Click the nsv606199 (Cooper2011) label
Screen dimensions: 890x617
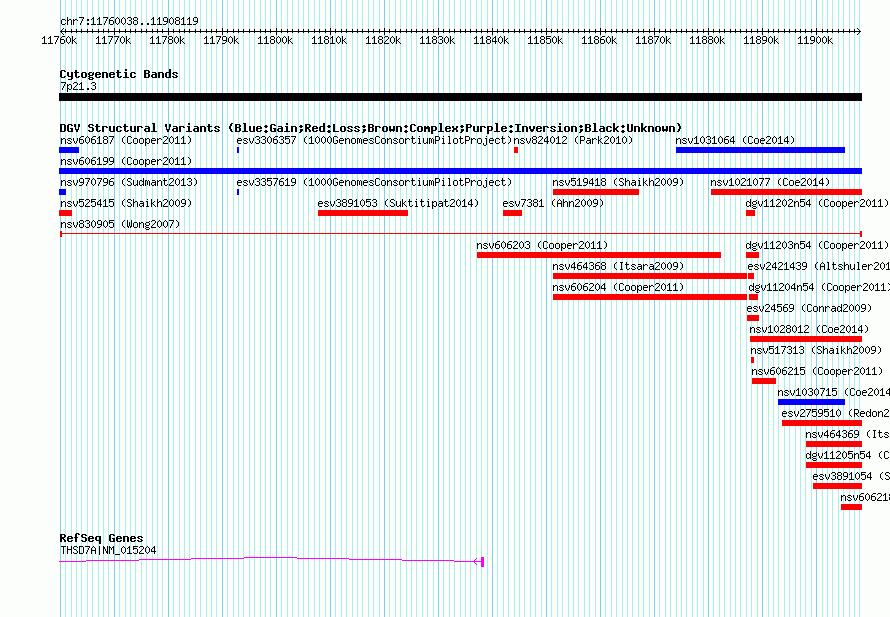pos(126,161)
